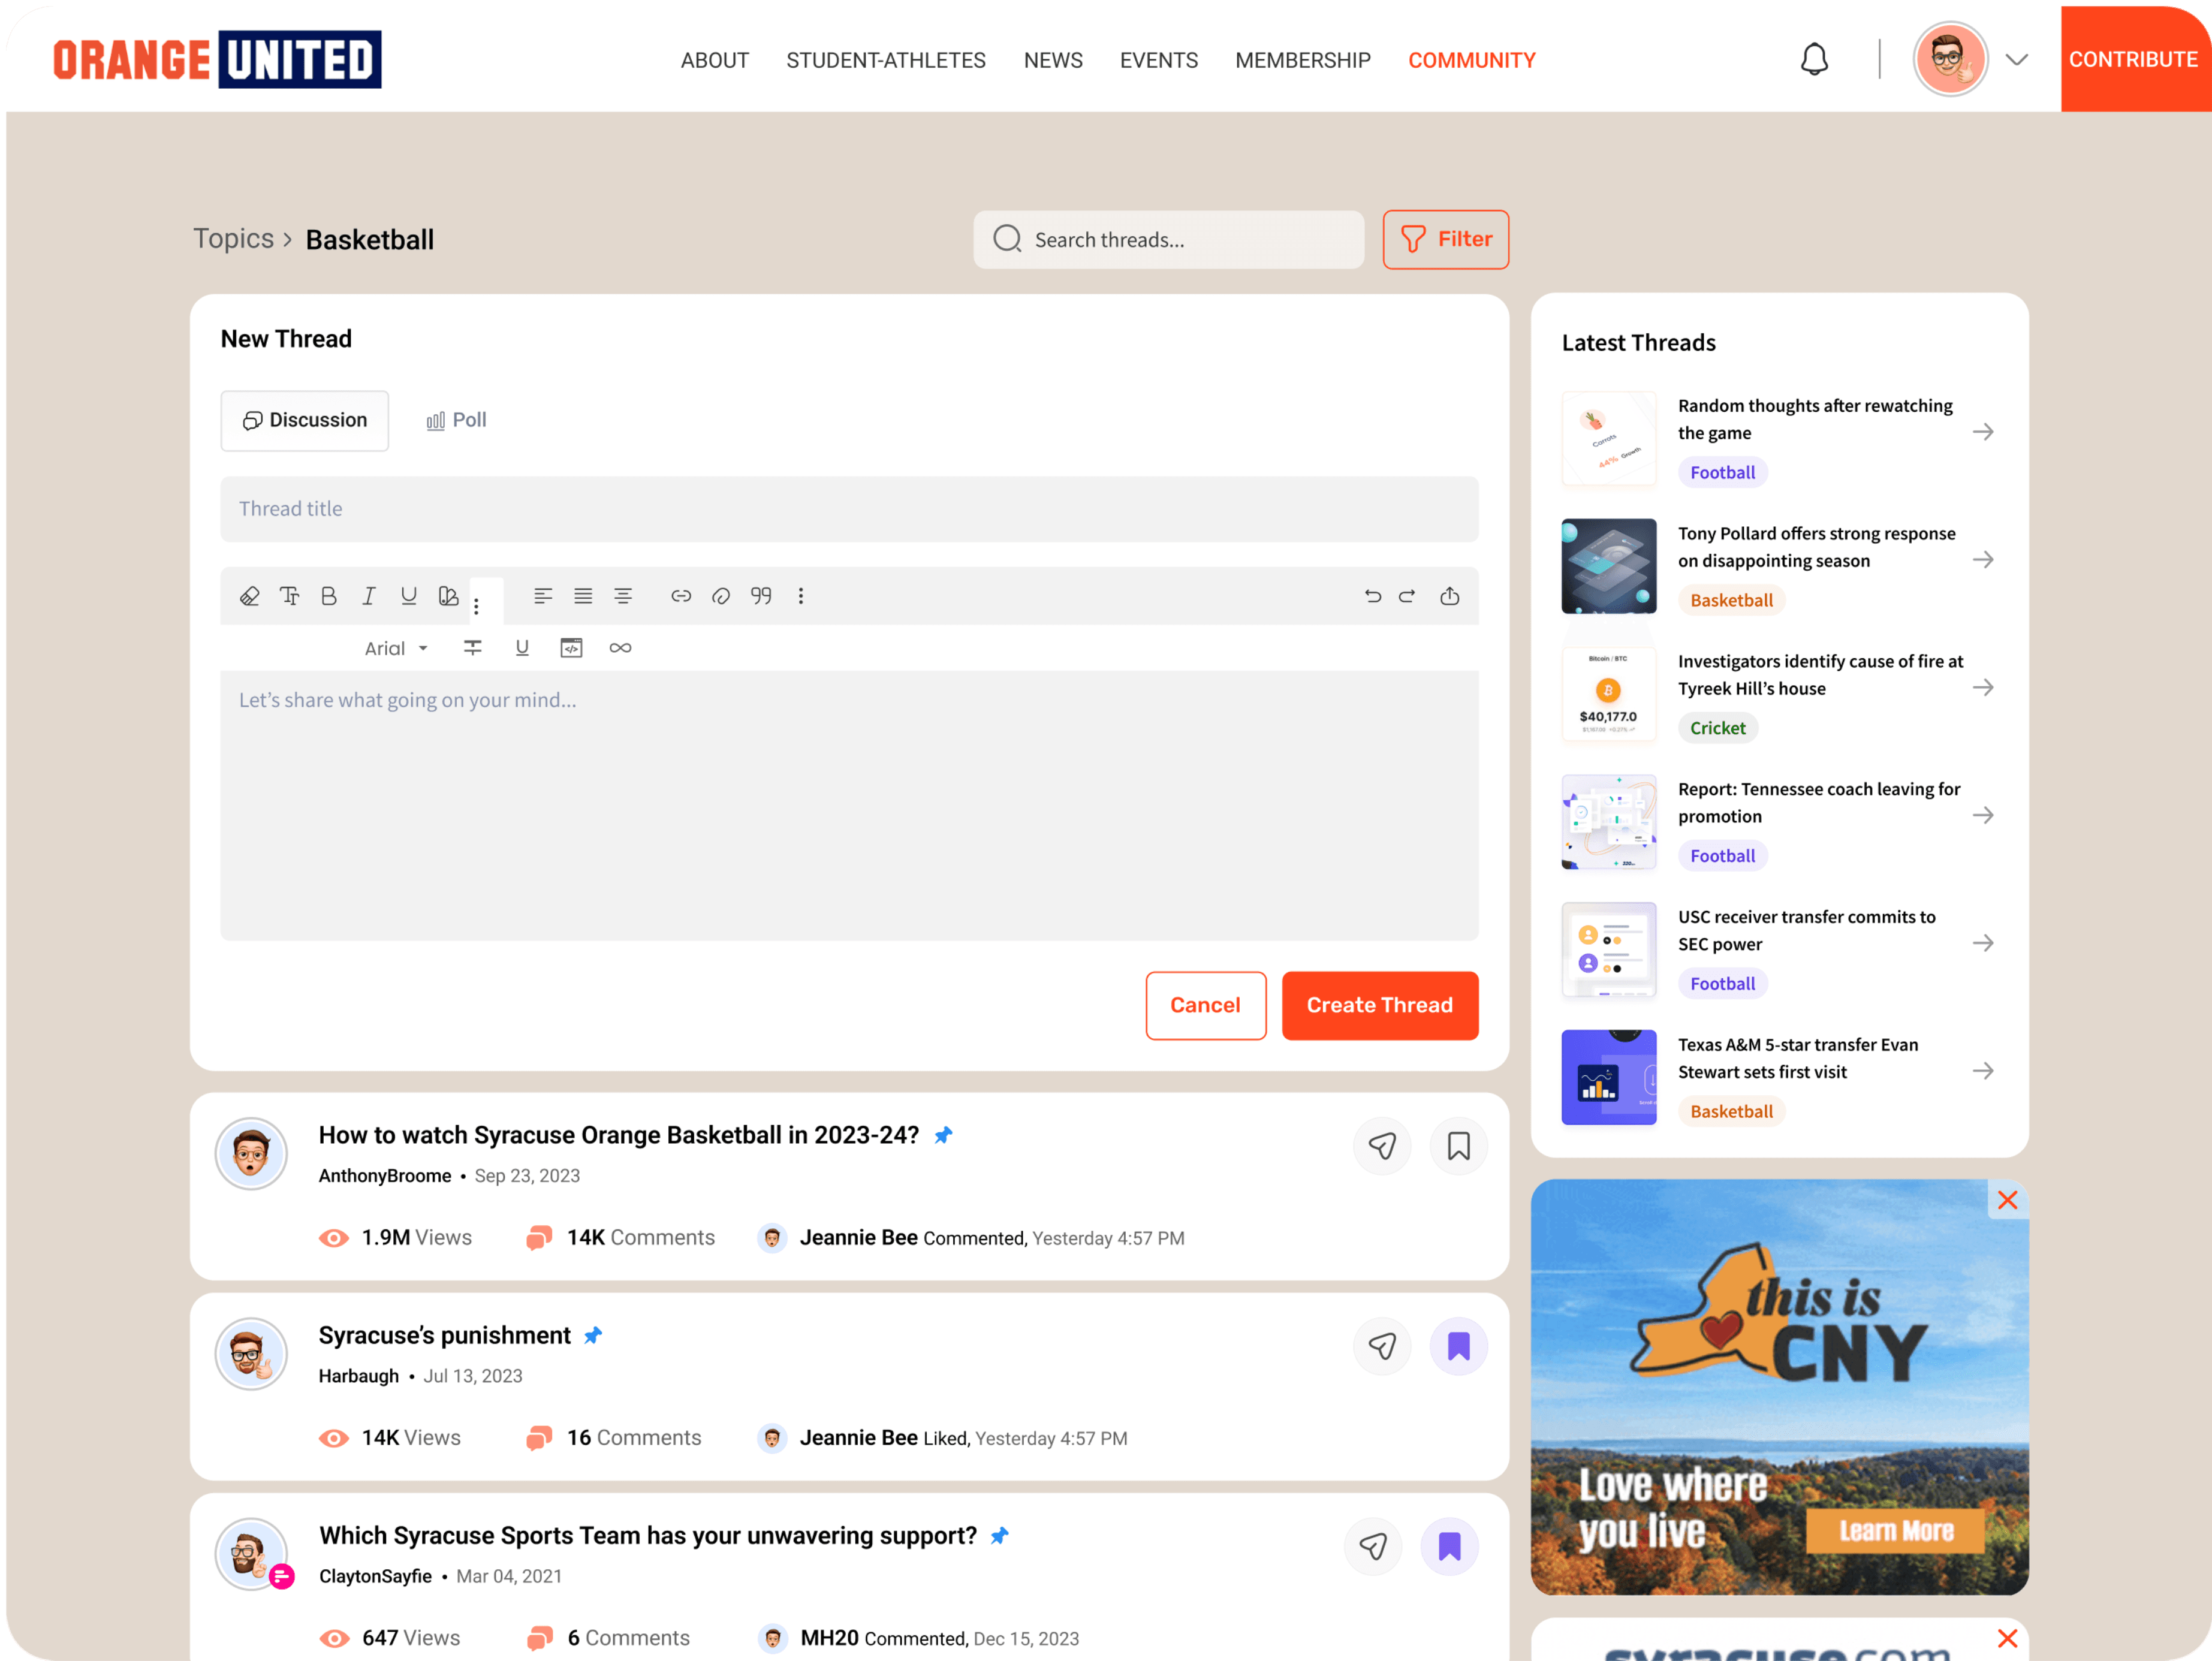The height and width of the screenshot is (1661, 2212).
Task: Switch to the Poll tab
Action: 456,420
